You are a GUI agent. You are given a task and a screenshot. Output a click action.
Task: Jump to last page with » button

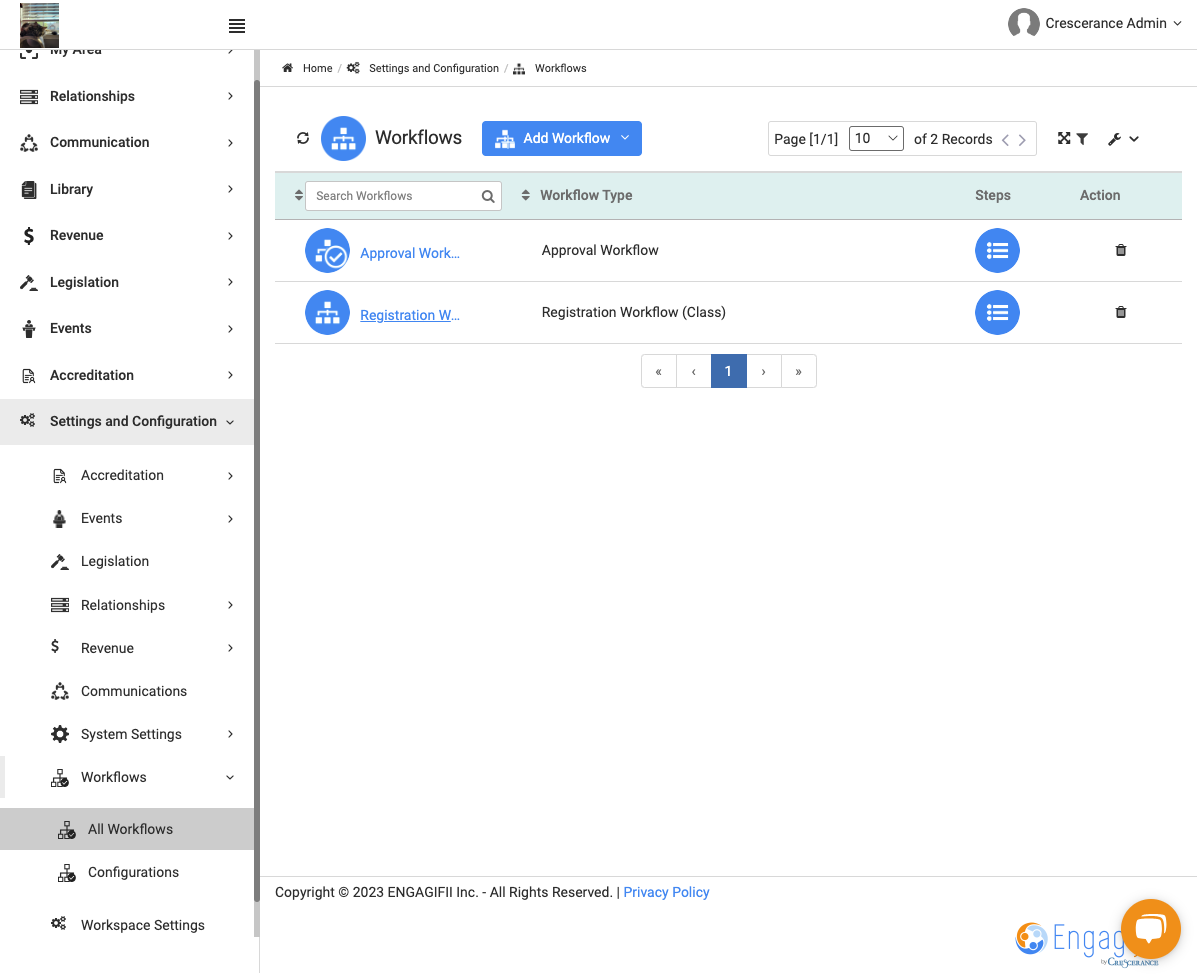click(x=799, y=371)
